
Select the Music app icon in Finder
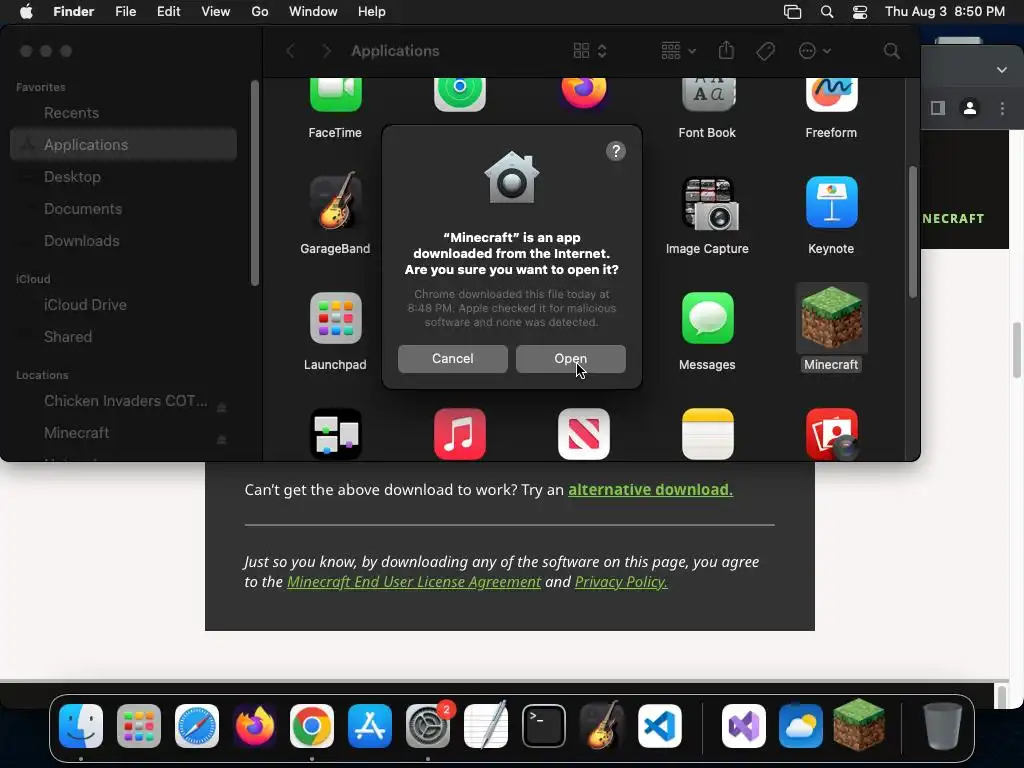tap(460, 434)
